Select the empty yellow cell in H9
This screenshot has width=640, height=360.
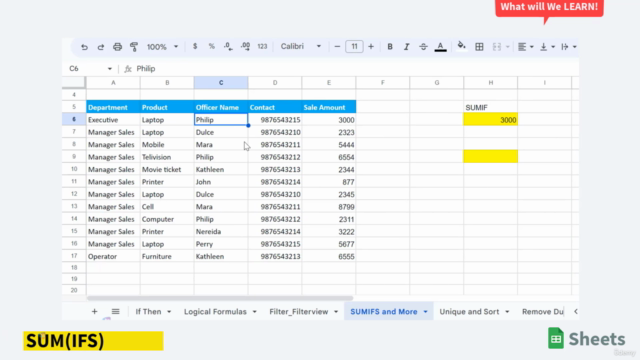click(491, 157)
